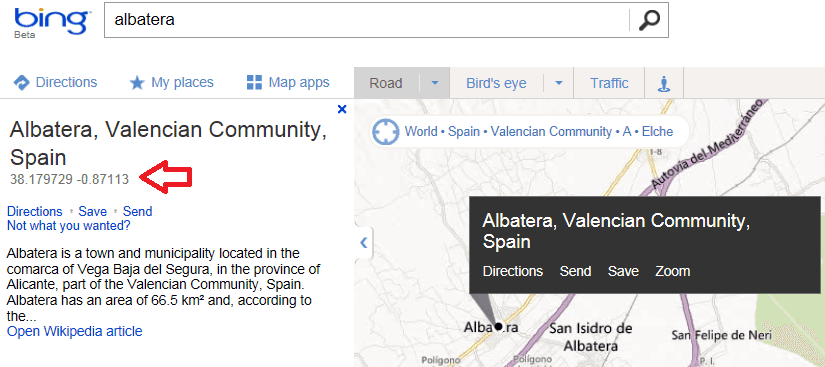Select Valencian Community in breadcrumb
Viewport: 825px width, 367px height.
click(551, 131)
